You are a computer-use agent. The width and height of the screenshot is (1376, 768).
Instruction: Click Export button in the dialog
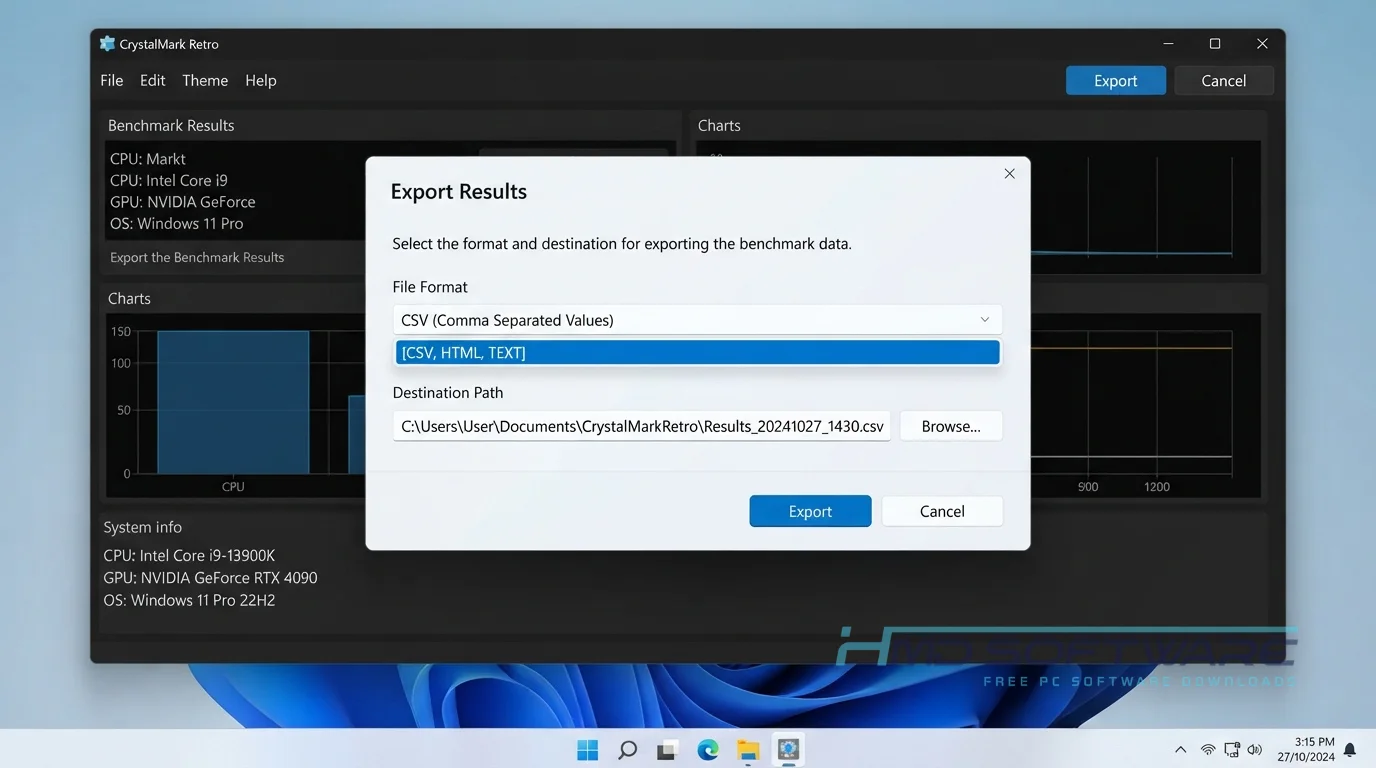click(x=810, y=511)
